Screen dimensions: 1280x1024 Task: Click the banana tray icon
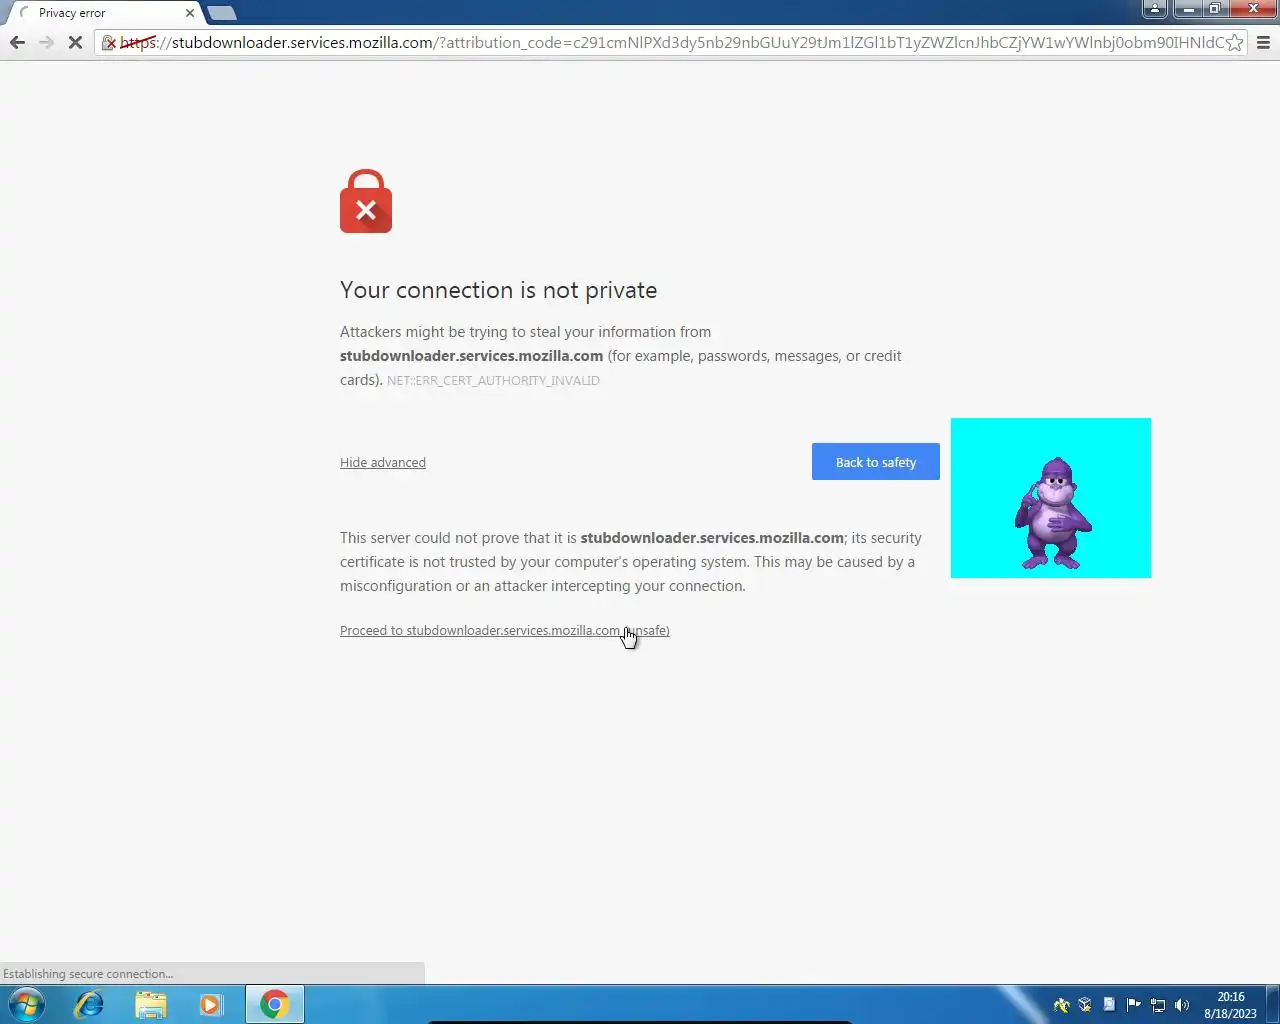(x=1061, y=1005)
